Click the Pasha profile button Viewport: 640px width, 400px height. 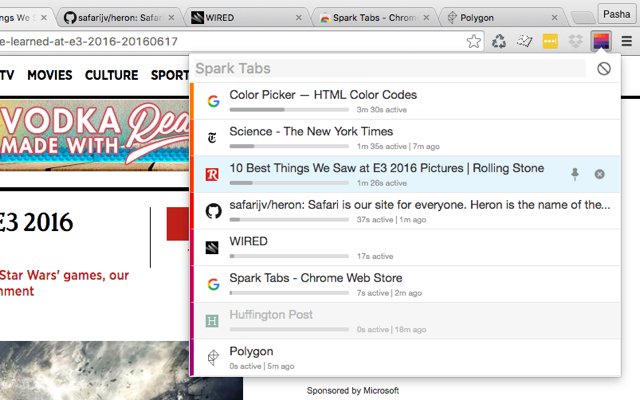point(616,14)
